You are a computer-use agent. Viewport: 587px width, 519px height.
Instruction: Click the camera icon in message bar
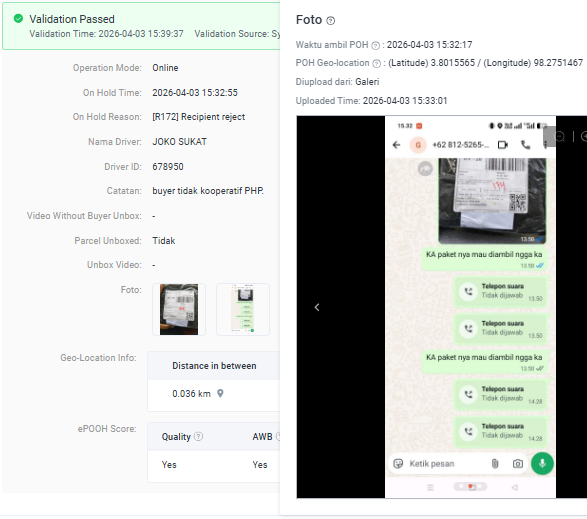517,464
